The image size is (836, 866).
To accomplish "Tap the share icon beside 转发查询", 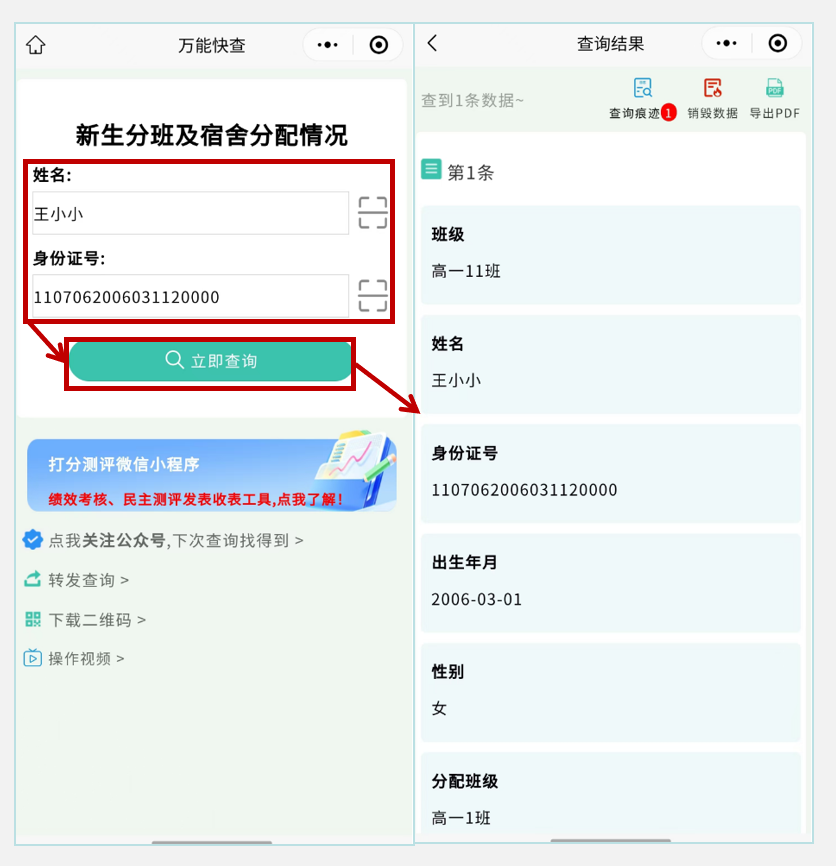I will click(33, 579).
